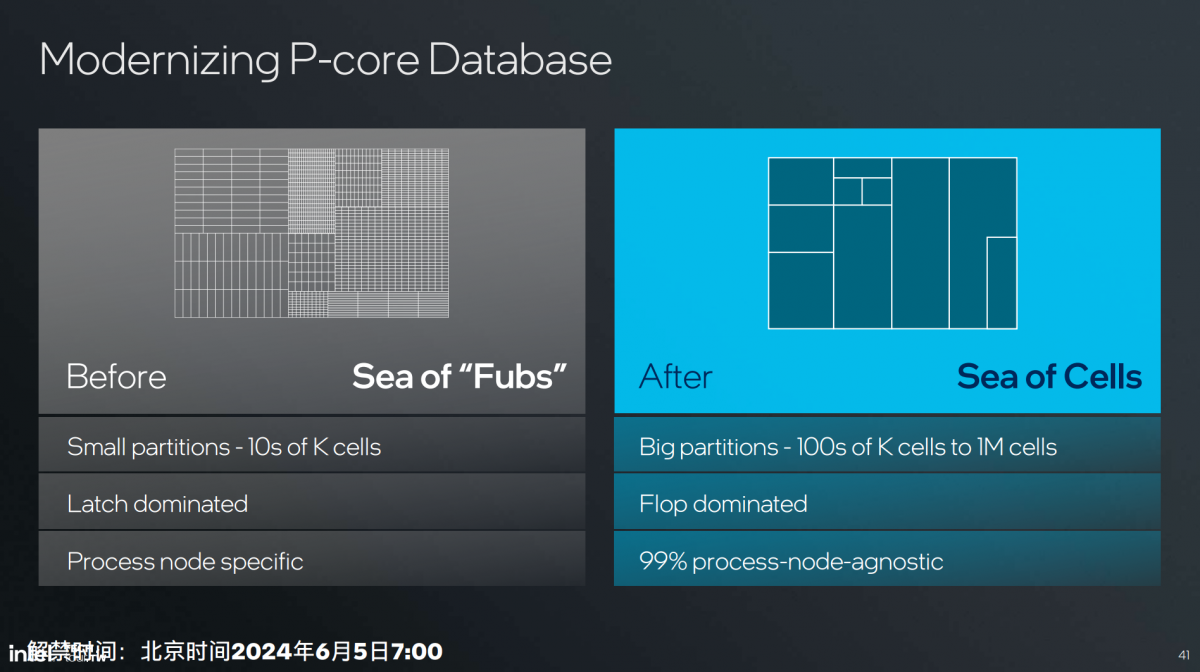Viewport: 1200px width, 672px height.
Task: Click the 'Modernizing P-core Database' title
Action: (326, 59)
